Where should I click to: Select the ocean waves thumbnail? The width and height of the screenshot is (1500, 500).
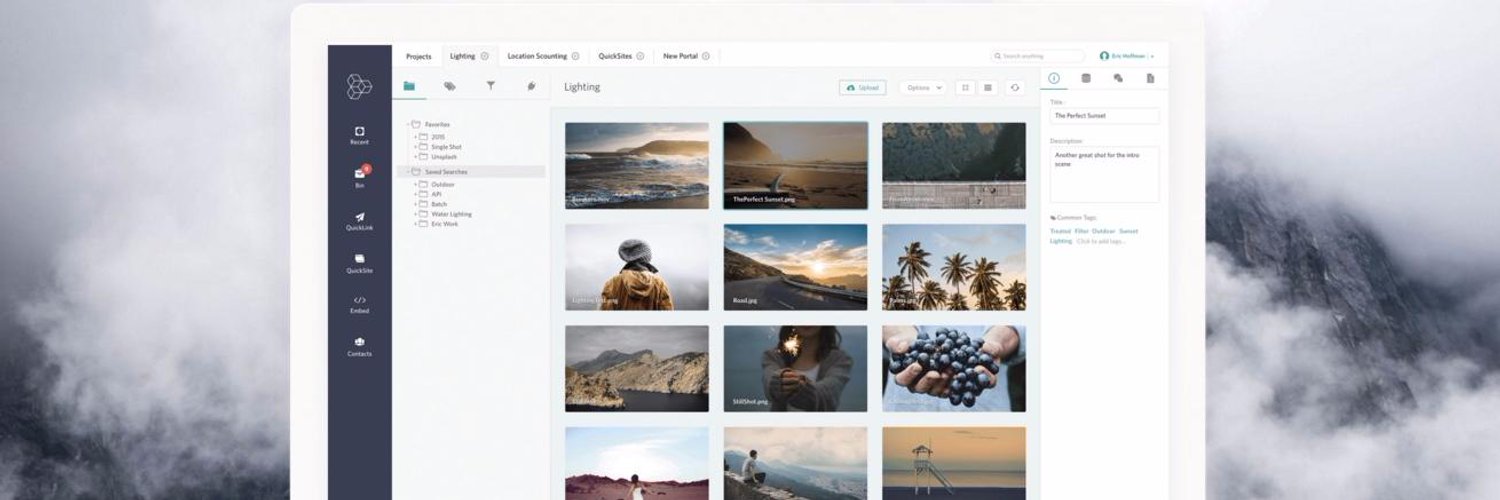coord(637,166)
